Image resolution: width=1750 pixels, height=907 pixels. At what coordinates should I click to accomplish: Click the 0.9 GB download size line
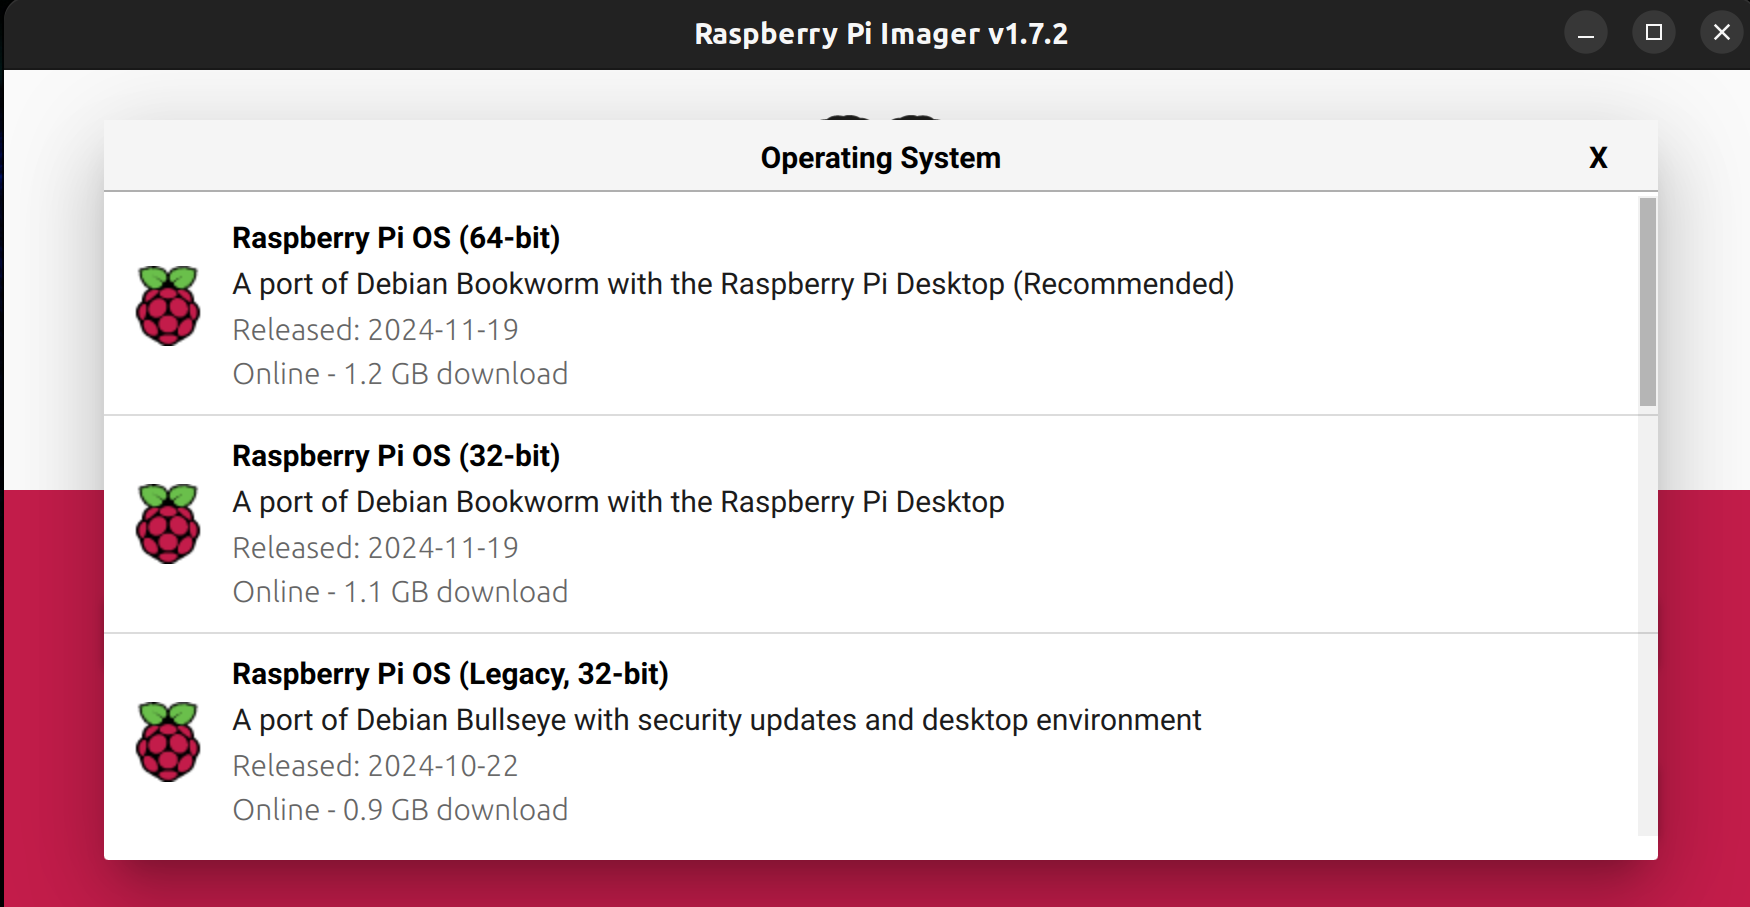tap(400, 810)
